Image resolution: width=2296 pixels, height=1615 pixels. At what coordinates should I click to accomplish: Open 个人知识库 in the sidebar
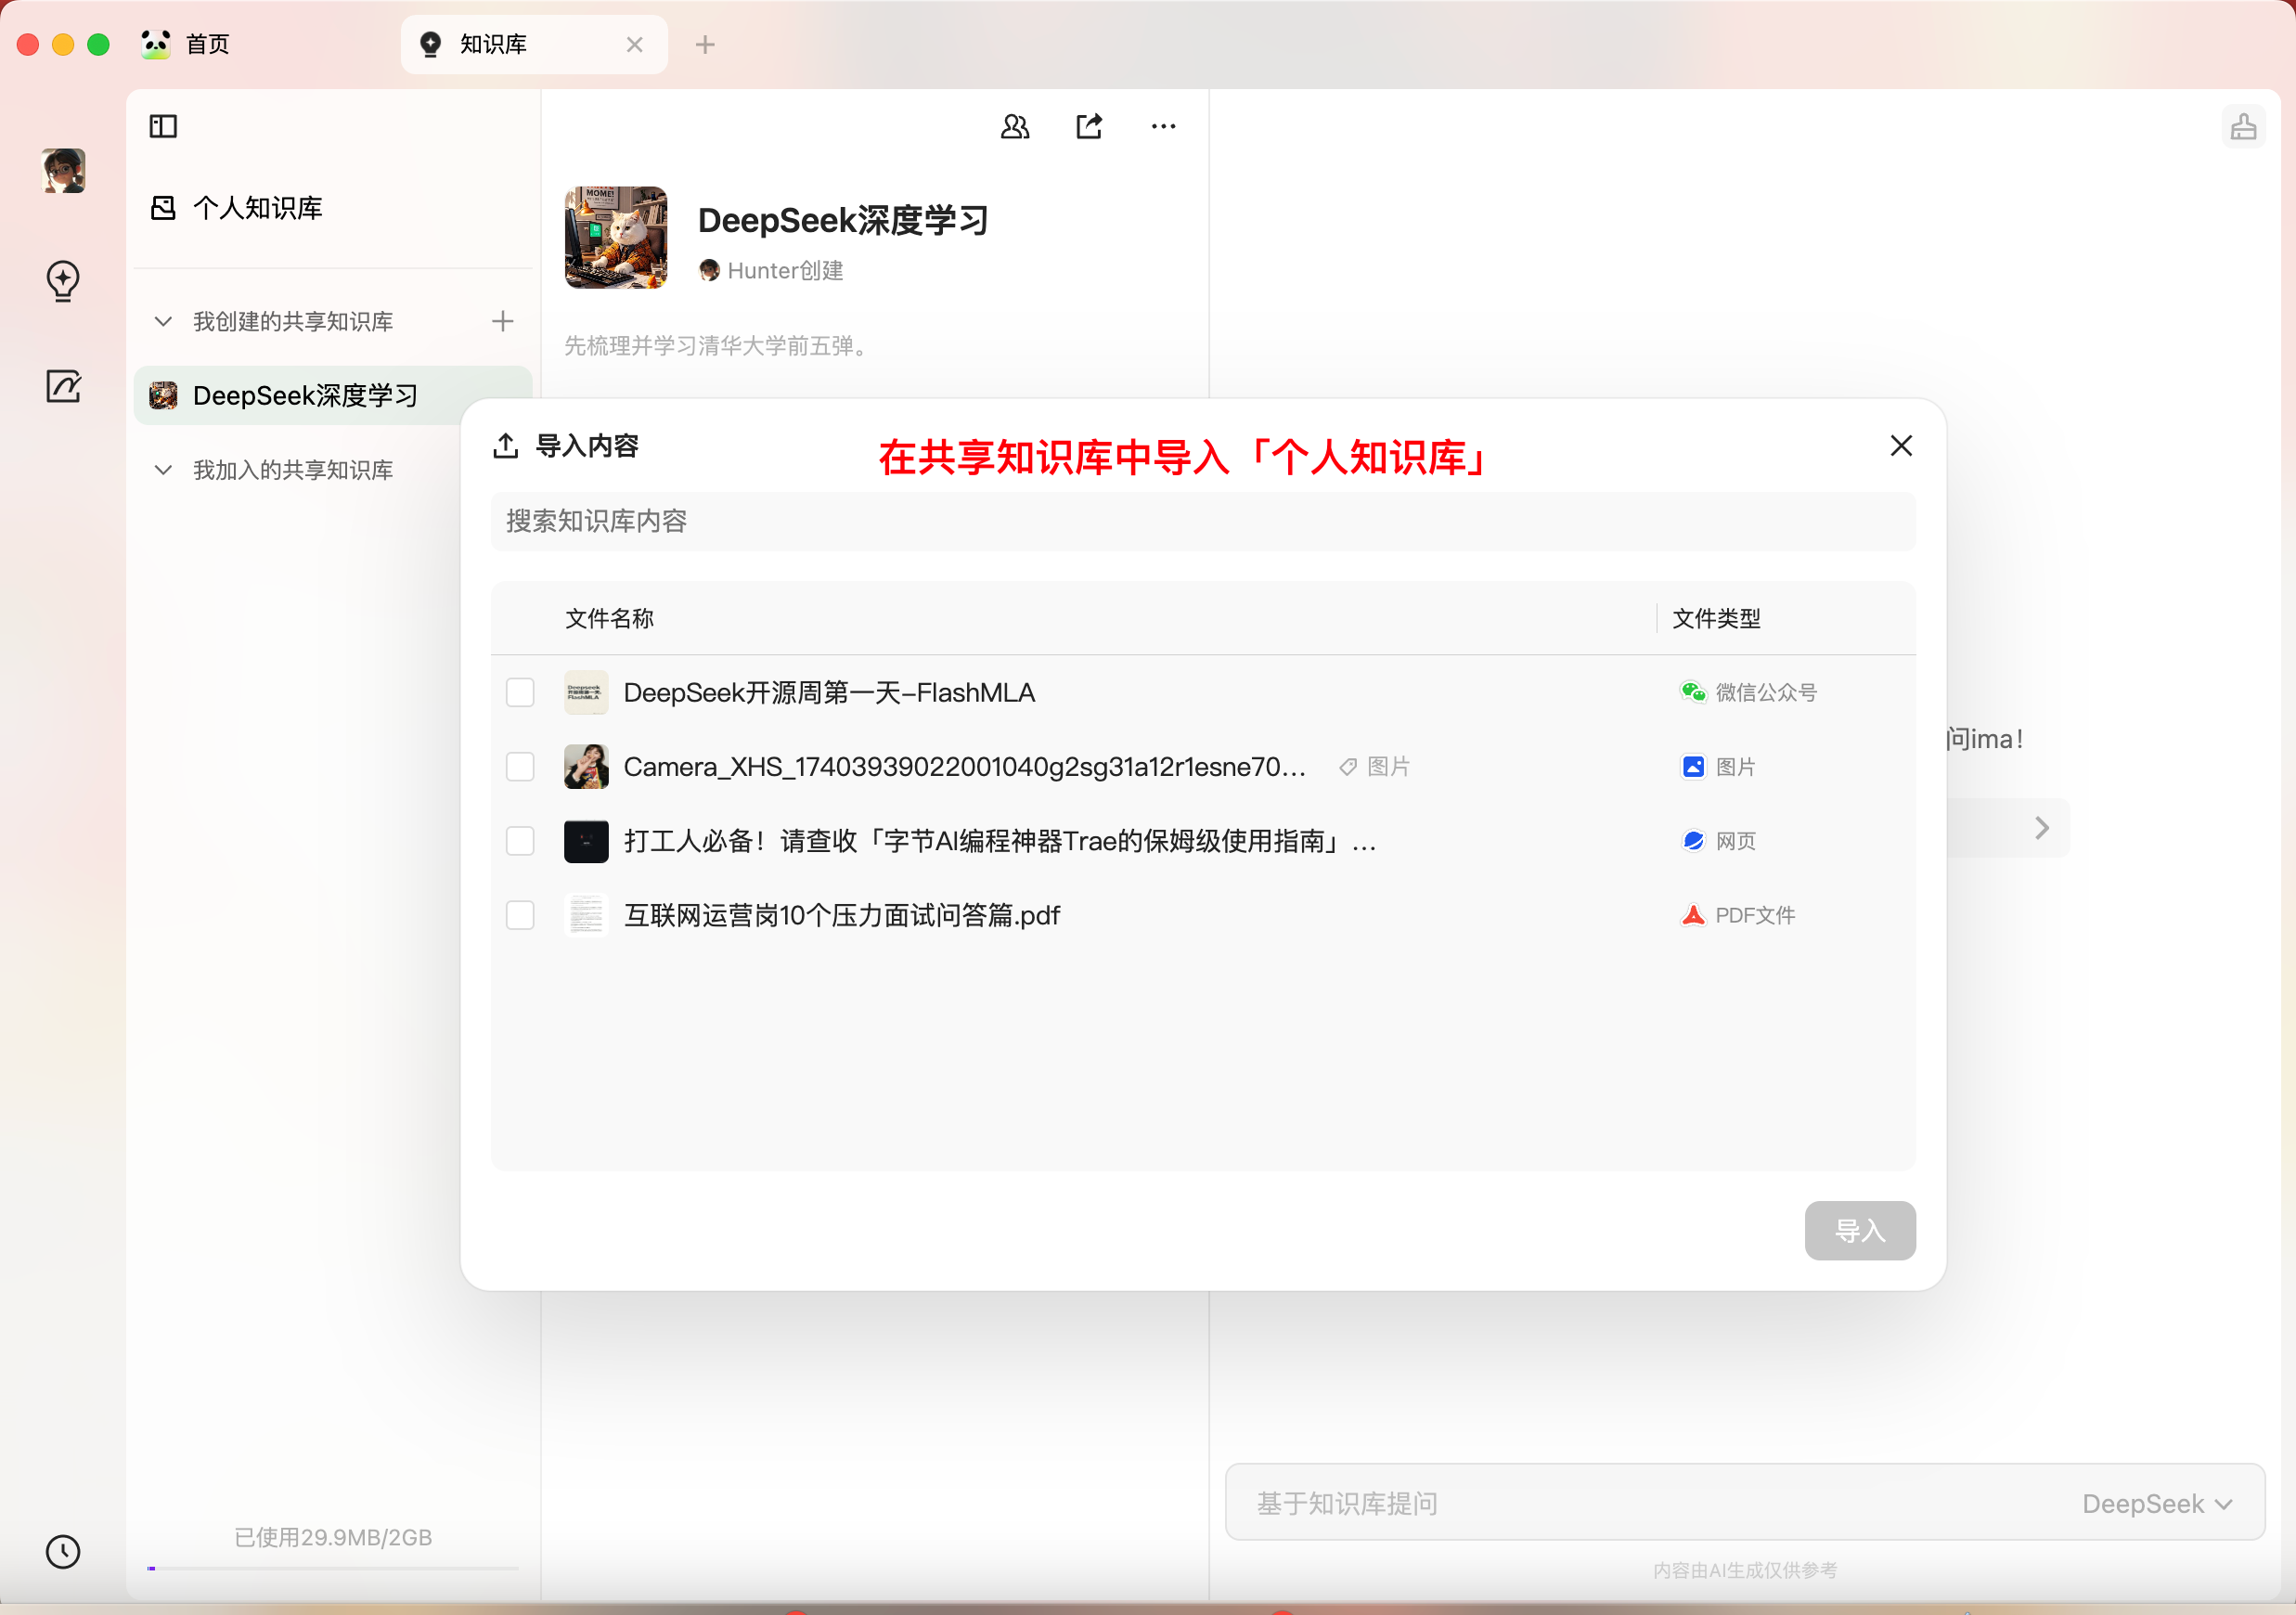coord(257,208)
